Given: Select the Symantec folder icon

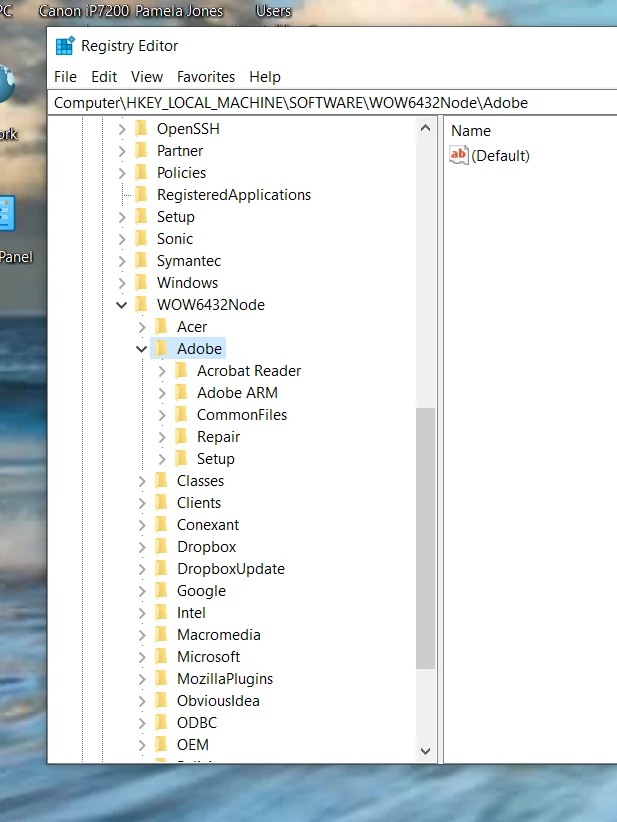Looking at the screenshot, I should click(141, 261).
